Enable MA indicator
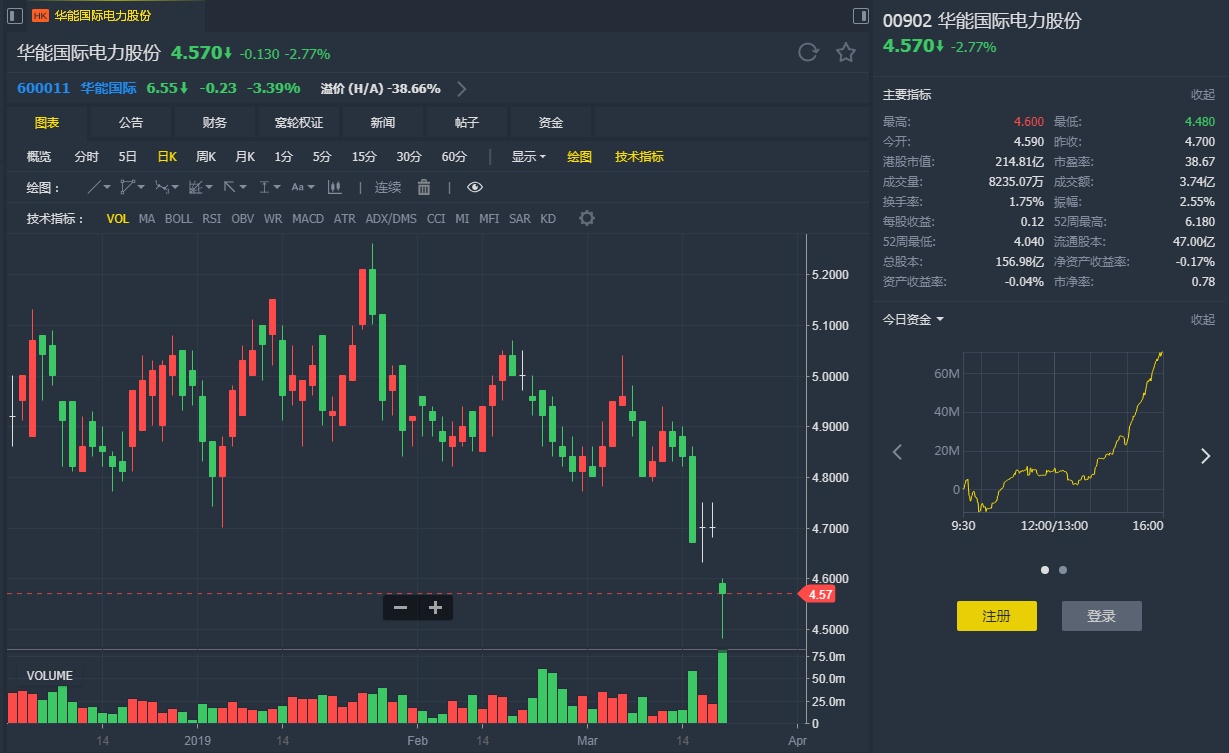The width and height of the screenshot is (1229, 753). tap(147, 218)
